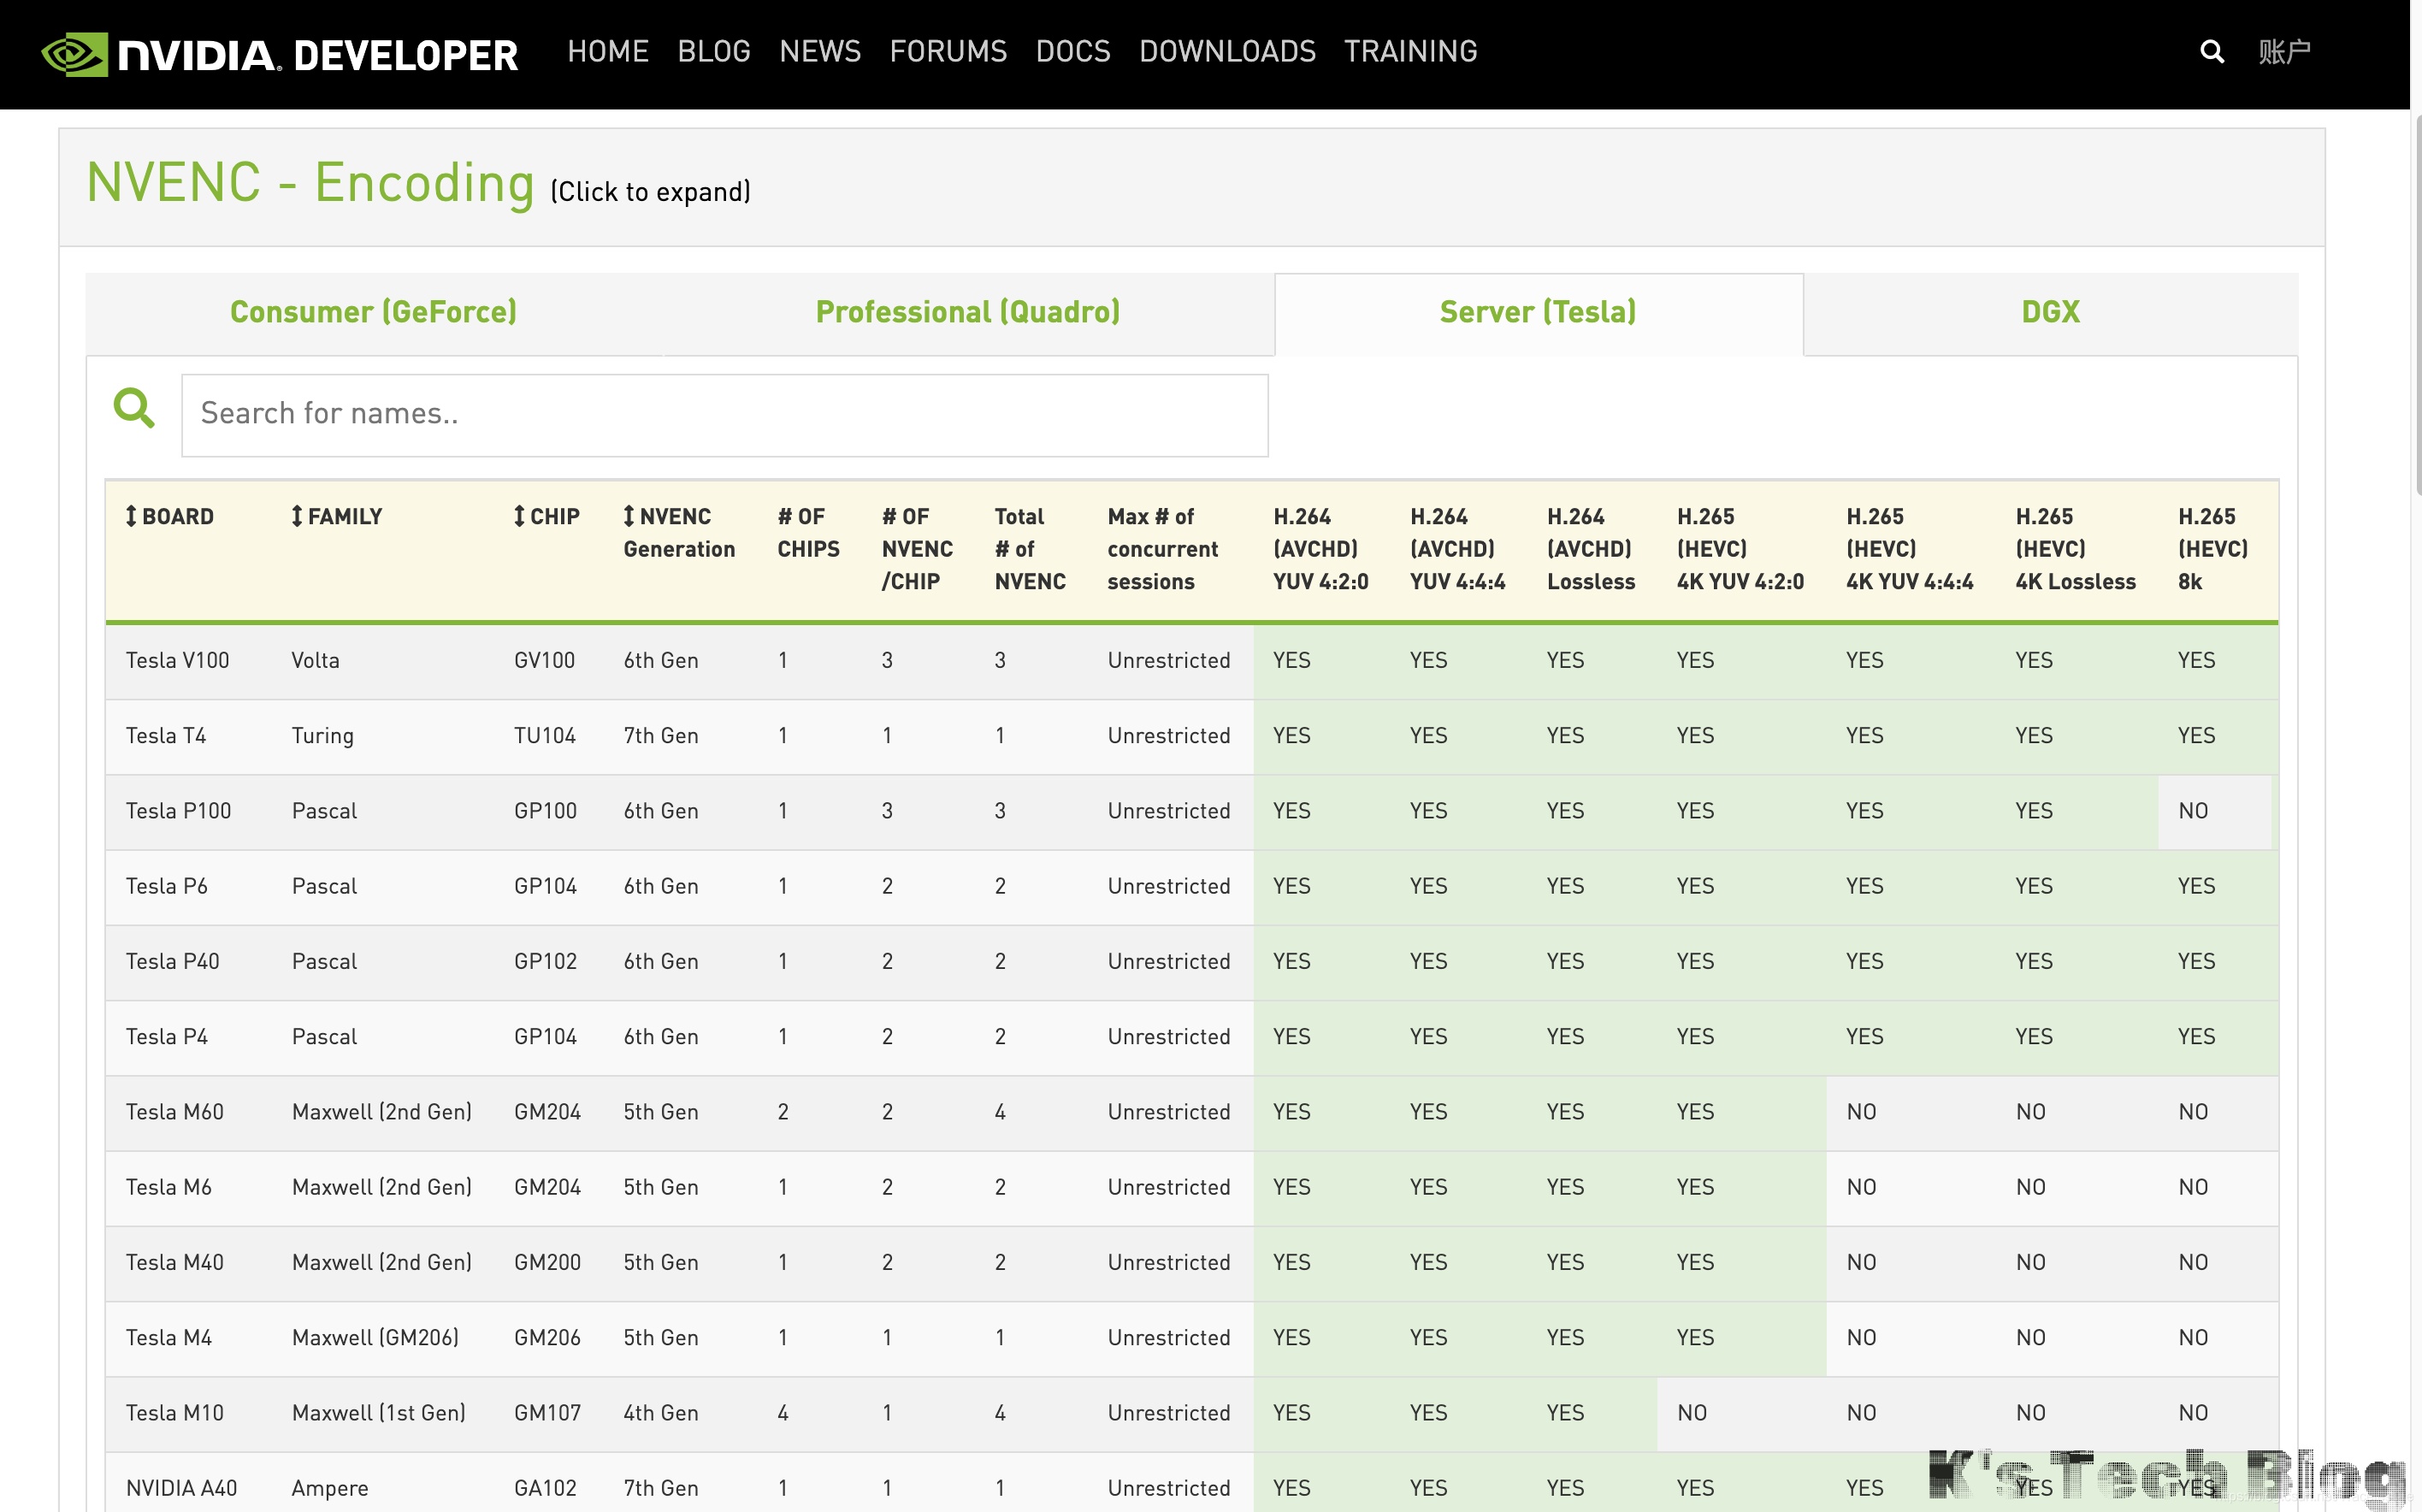Open the DOWNLOADS menu item
This screenshot has width=2422, height=1512.
pyautogui.click(x=1227, y=52)
